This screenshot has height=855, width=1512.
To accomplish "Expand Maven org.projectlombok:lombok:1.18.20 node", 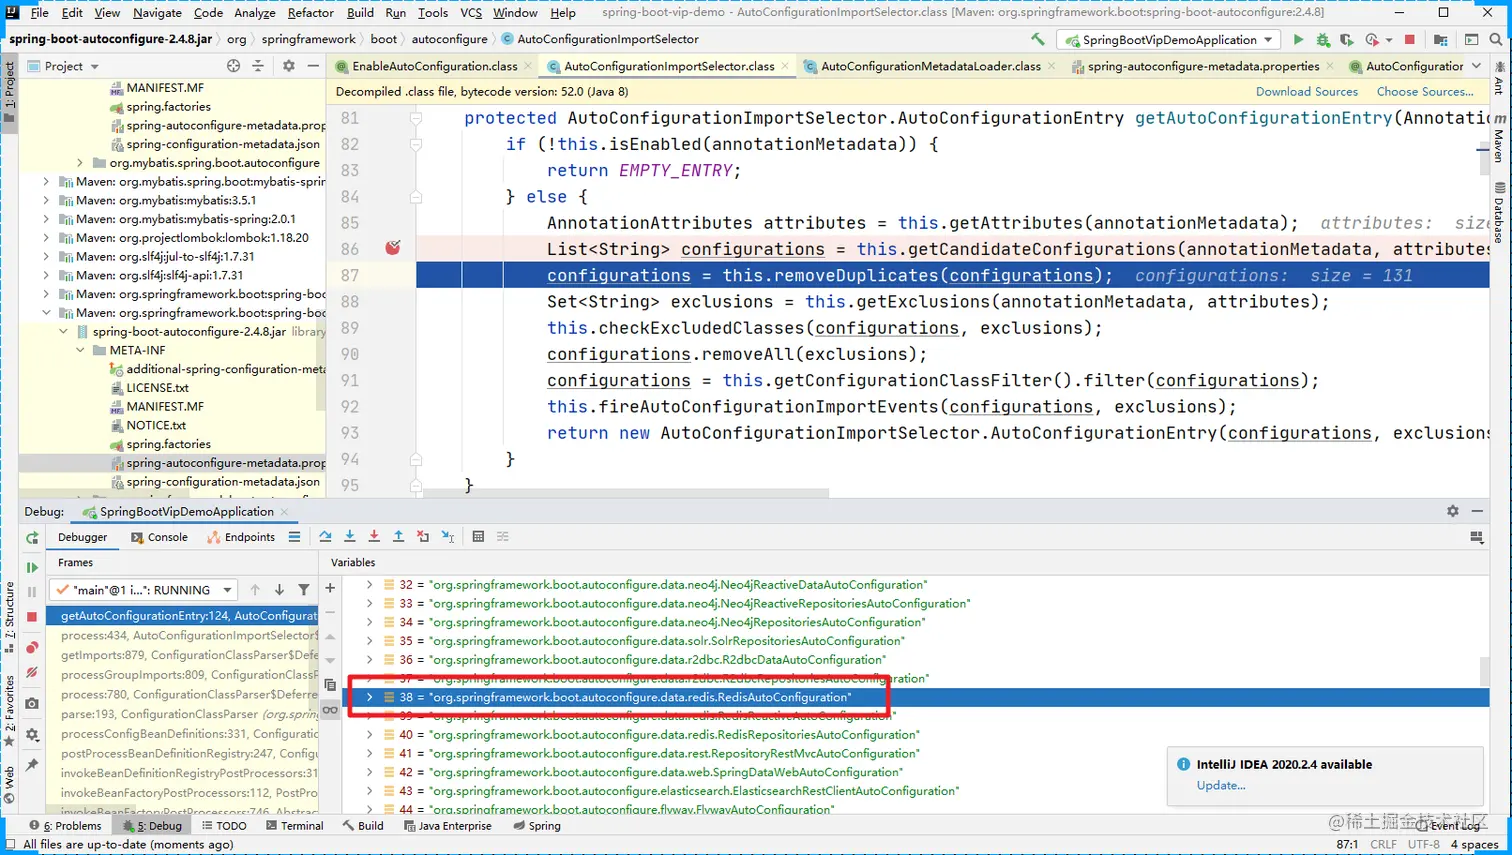I will click(x=46, y=238).
